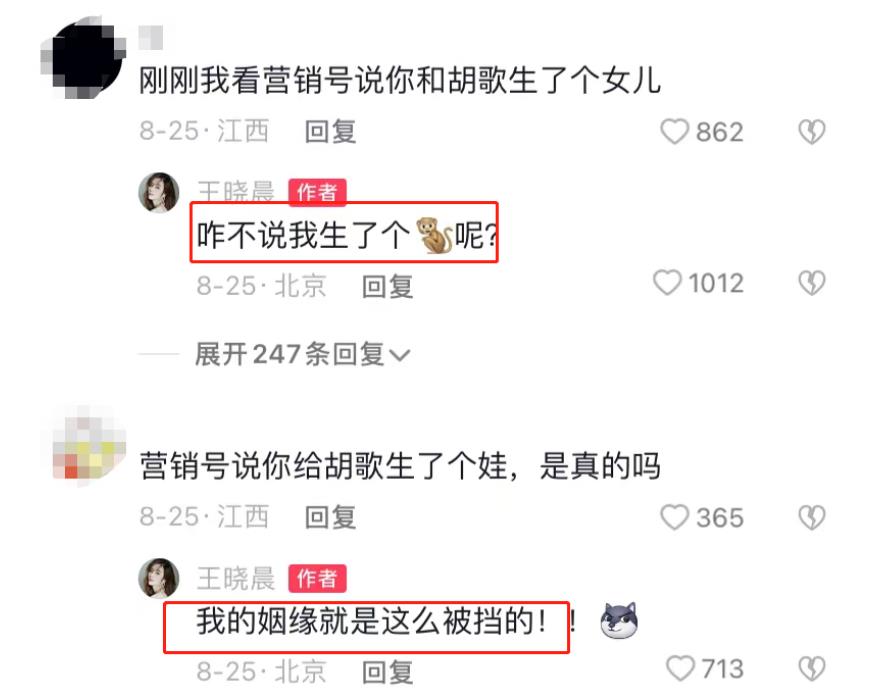881x697 pixels.
Task: Dislike the comment with 862 likes
Action: (811, 132)
